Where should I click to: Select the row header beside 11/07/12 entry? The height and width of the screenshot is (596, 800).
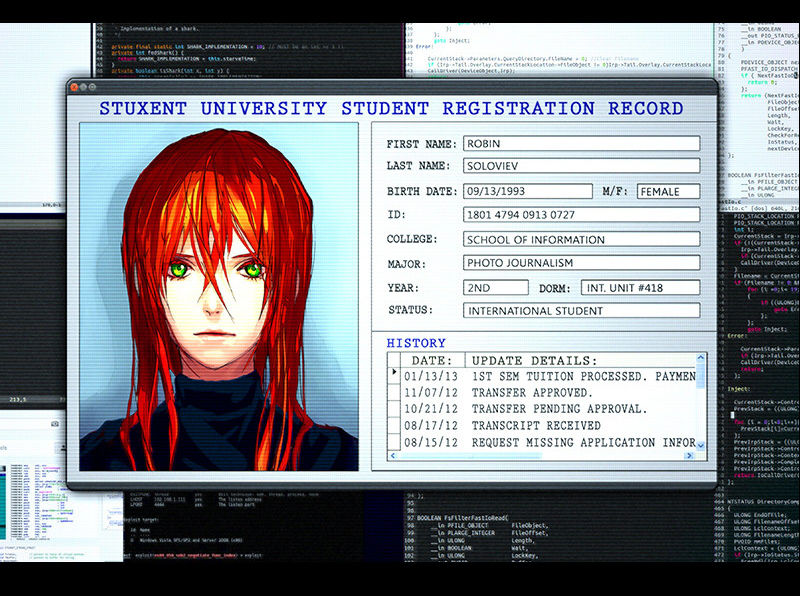pyautogui.click(x=394, y=392)
